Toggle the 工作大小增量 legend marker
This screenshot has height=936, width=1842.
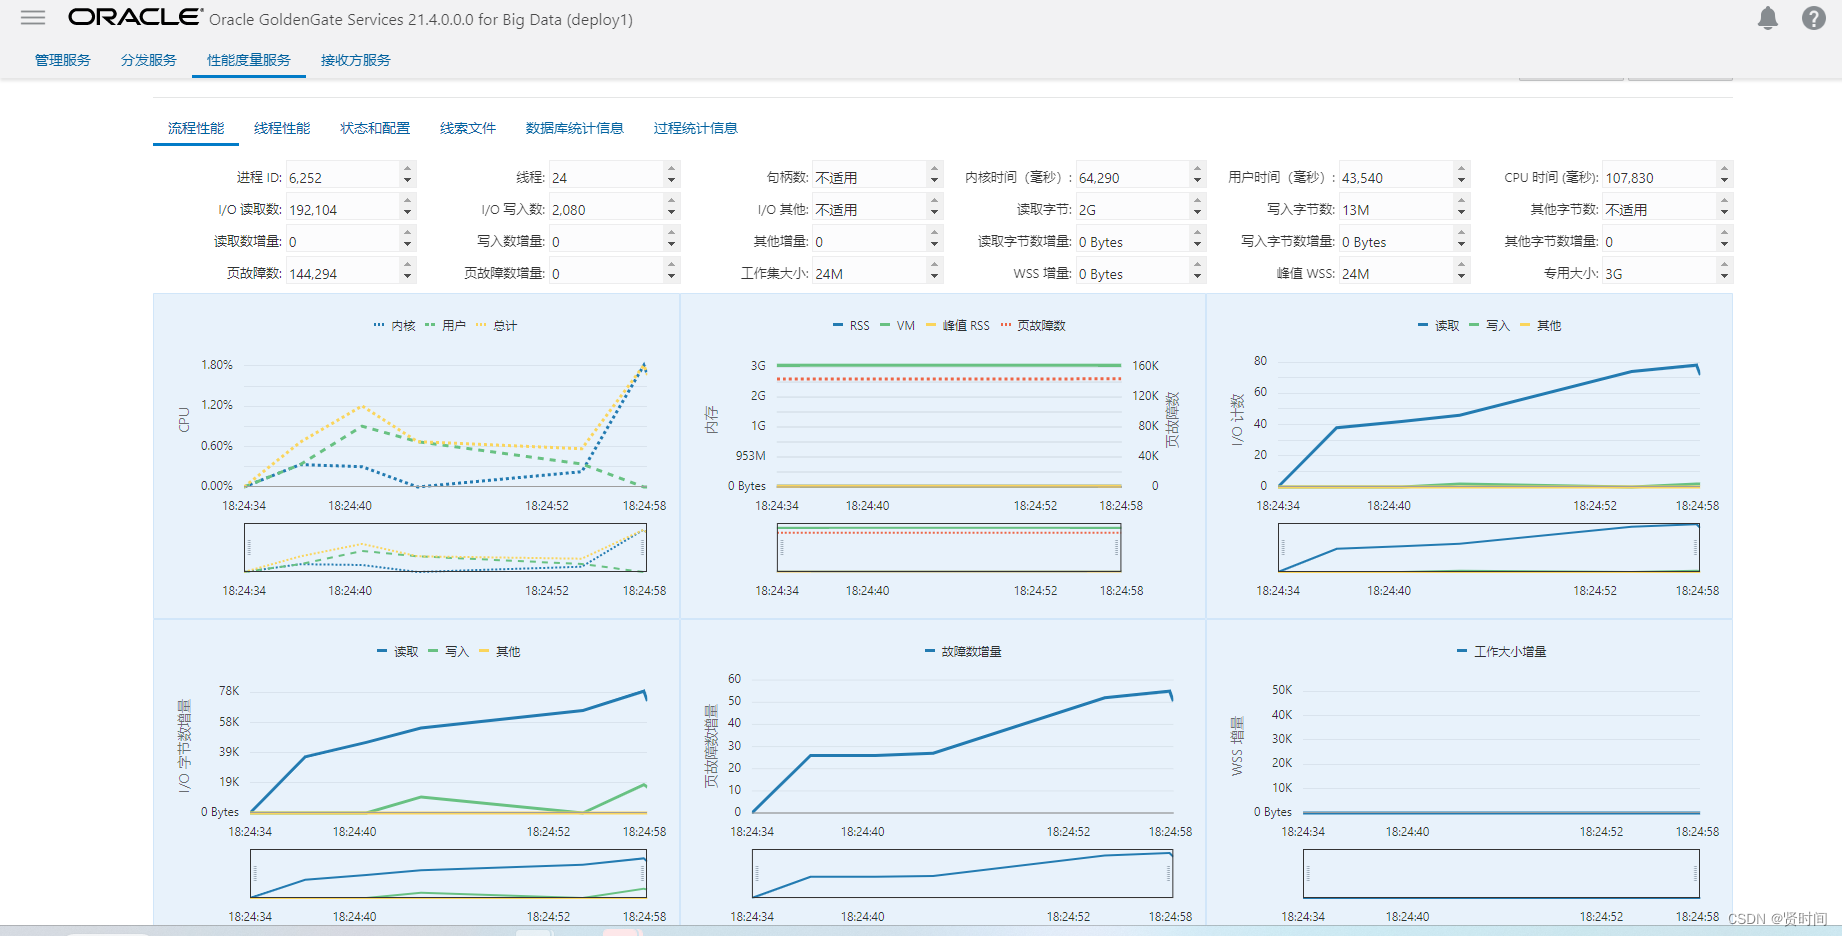coord(1501,651)
